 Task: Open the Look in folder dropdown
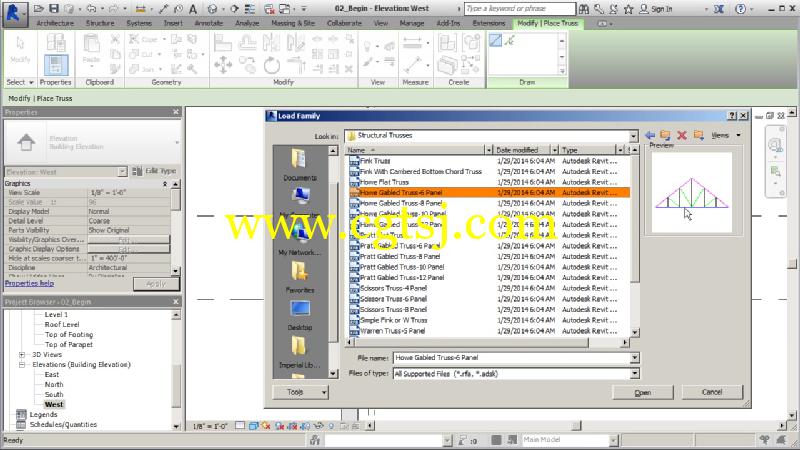[x=633, y=136]
